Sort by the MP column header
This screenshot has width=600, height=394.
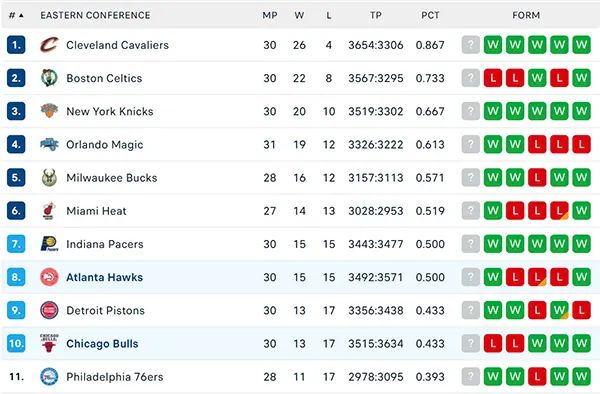[x=270, y=15]
